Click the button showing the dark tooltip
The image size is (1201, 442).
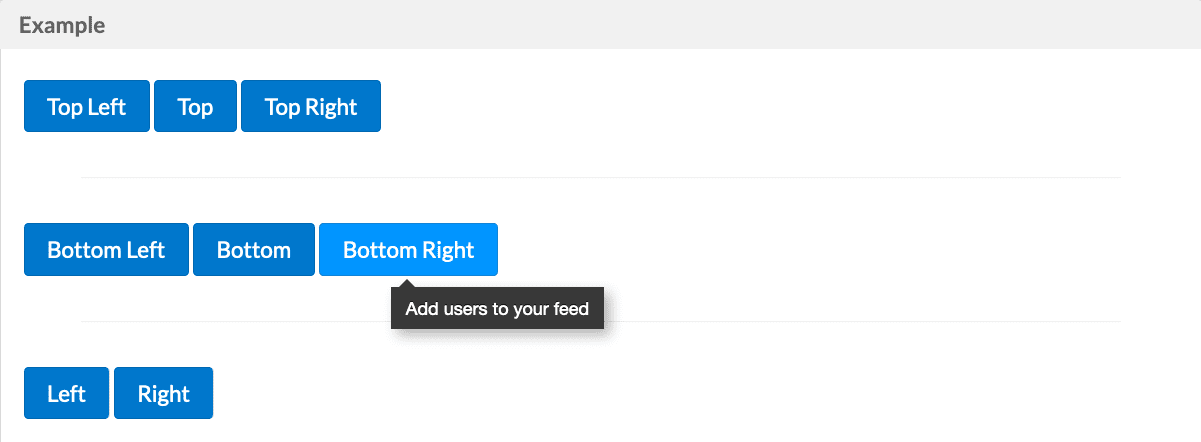click(x=408, y=249)
